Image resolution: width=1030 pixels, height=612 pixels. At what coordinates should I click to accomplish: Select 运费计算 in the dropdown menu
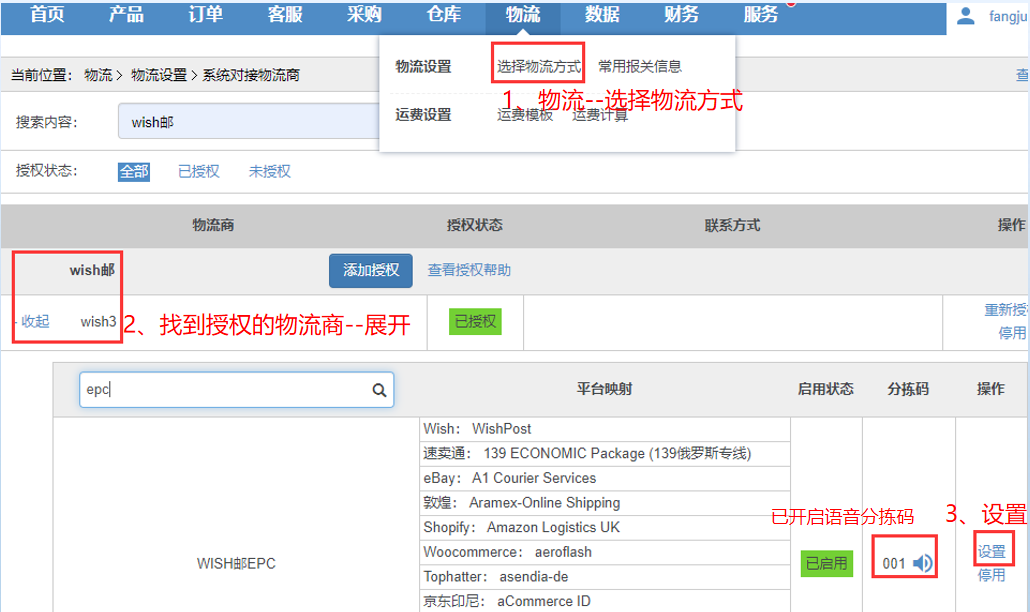pyautogui.click(x=600, y=116)
